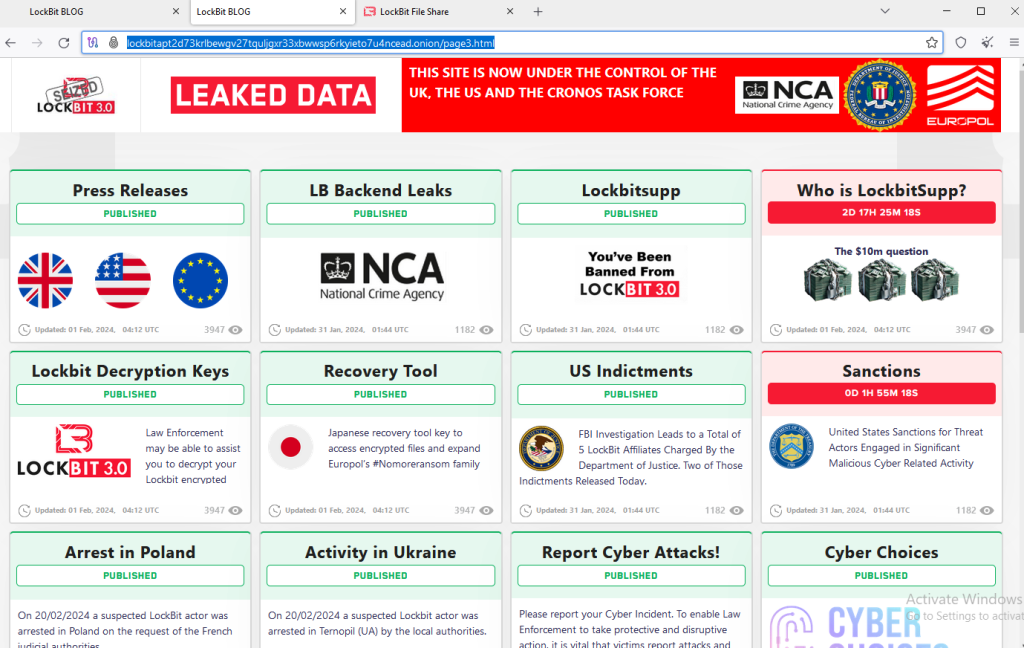Click the seized LockBit 3.0 logo
The image size is (1024, 648).
[76, 95]
